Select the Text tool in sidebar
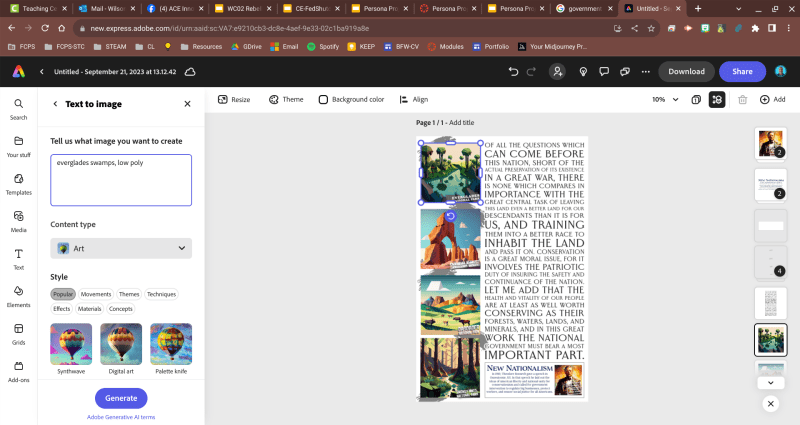This screenshot has width=800, height=425. [x=18, y=259]
